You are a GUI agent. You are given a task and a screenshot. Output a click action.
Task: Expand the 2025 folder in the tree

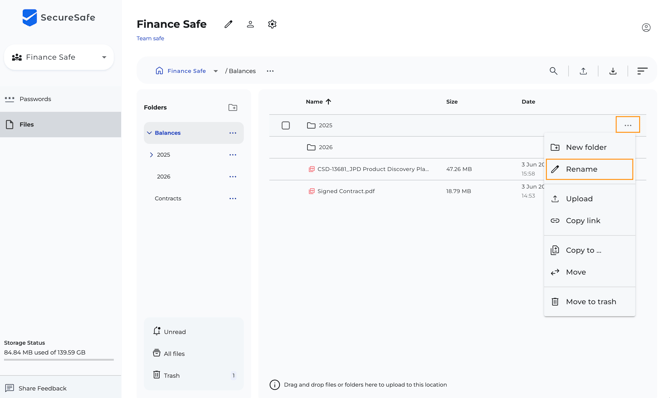point(151,155)
